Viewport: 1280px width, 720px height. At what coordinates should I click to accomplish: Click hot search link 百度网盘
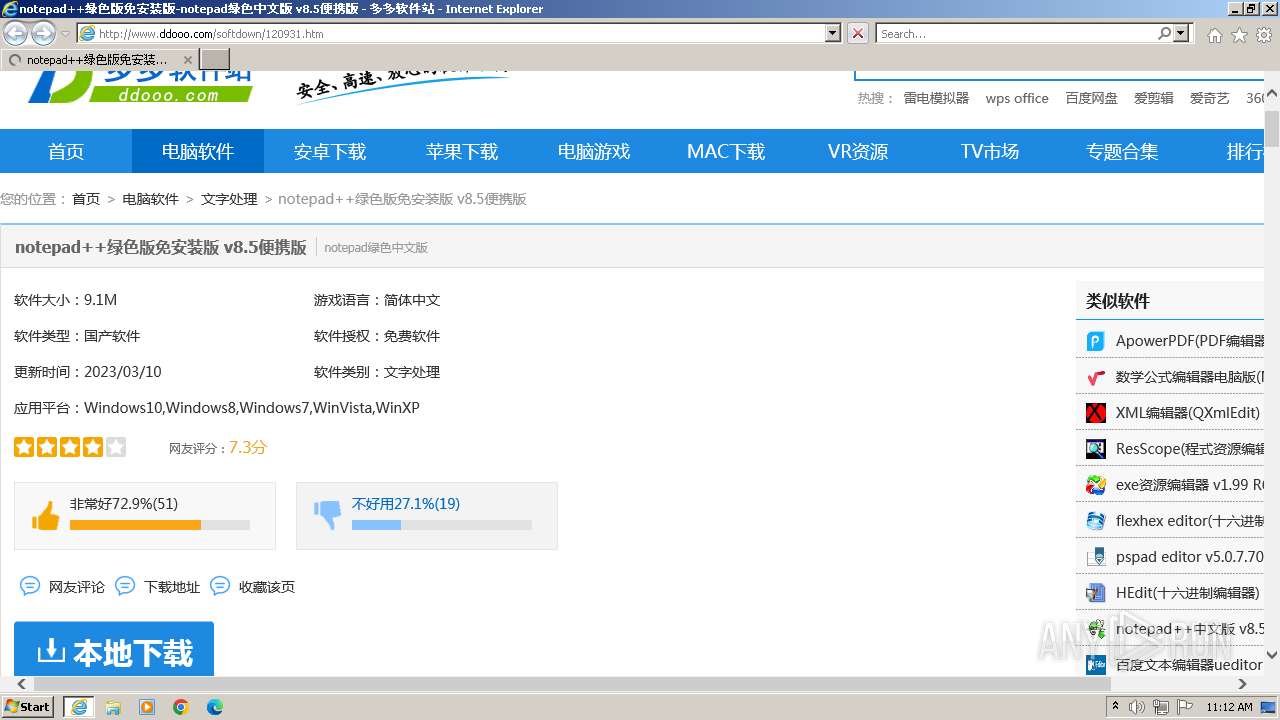point(1091,98)
